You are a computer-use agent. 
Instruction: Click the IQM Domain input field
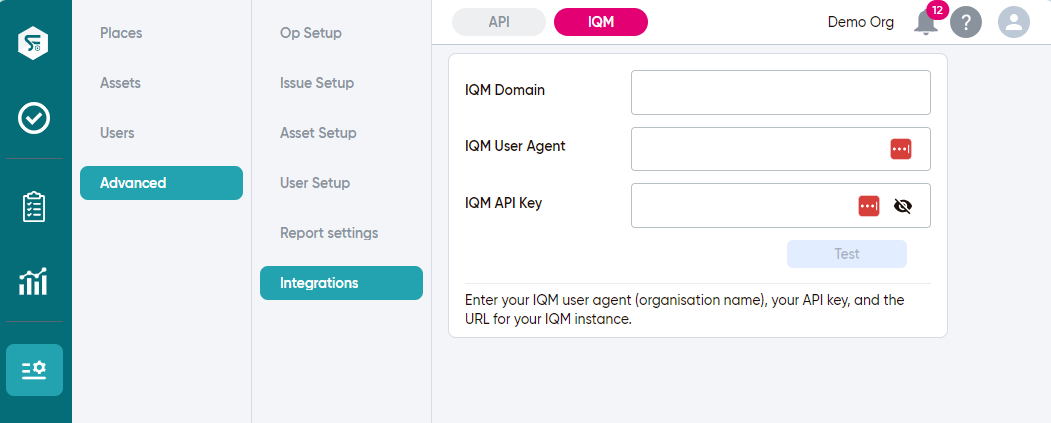click(780, 93)
